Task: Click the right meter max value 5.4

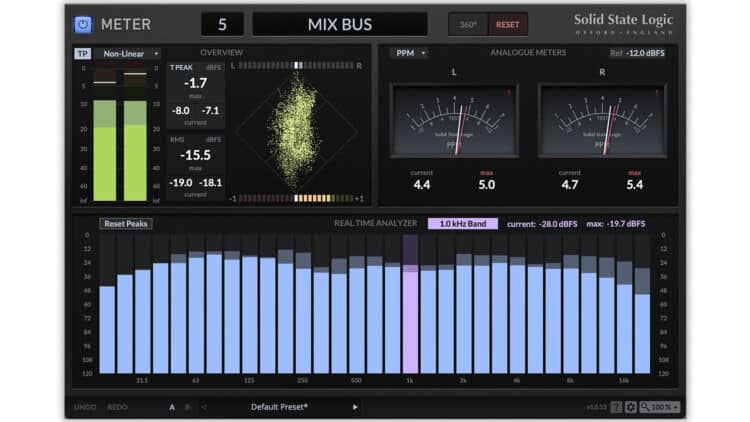Action: tap(635, 185)
